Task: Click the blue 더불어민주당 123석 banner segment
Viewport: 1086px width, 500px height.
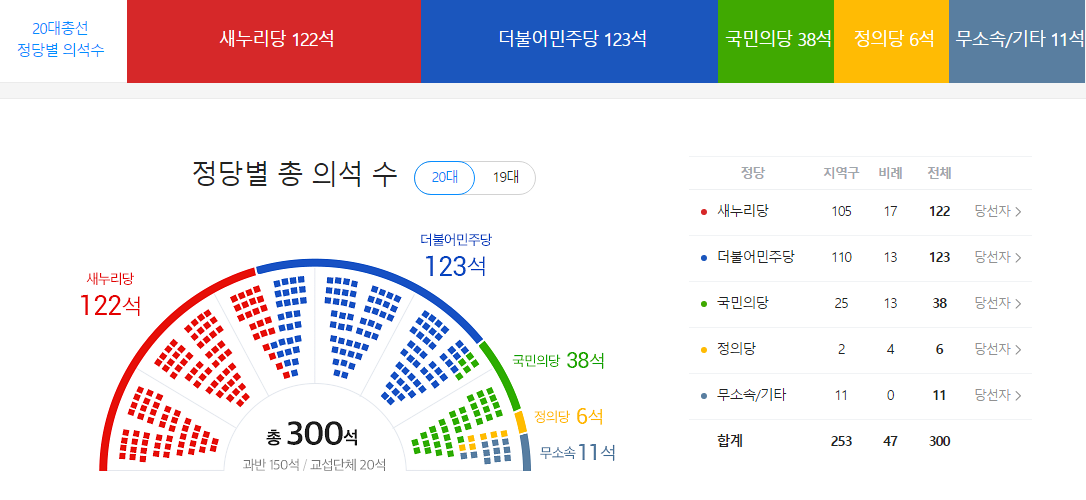Action: pos(569,41)
